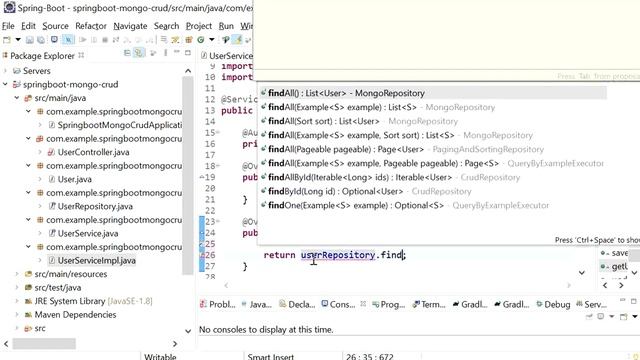640x360 pixels.
Task: Maximize the Package Explorer view
Action: point(188,53)
